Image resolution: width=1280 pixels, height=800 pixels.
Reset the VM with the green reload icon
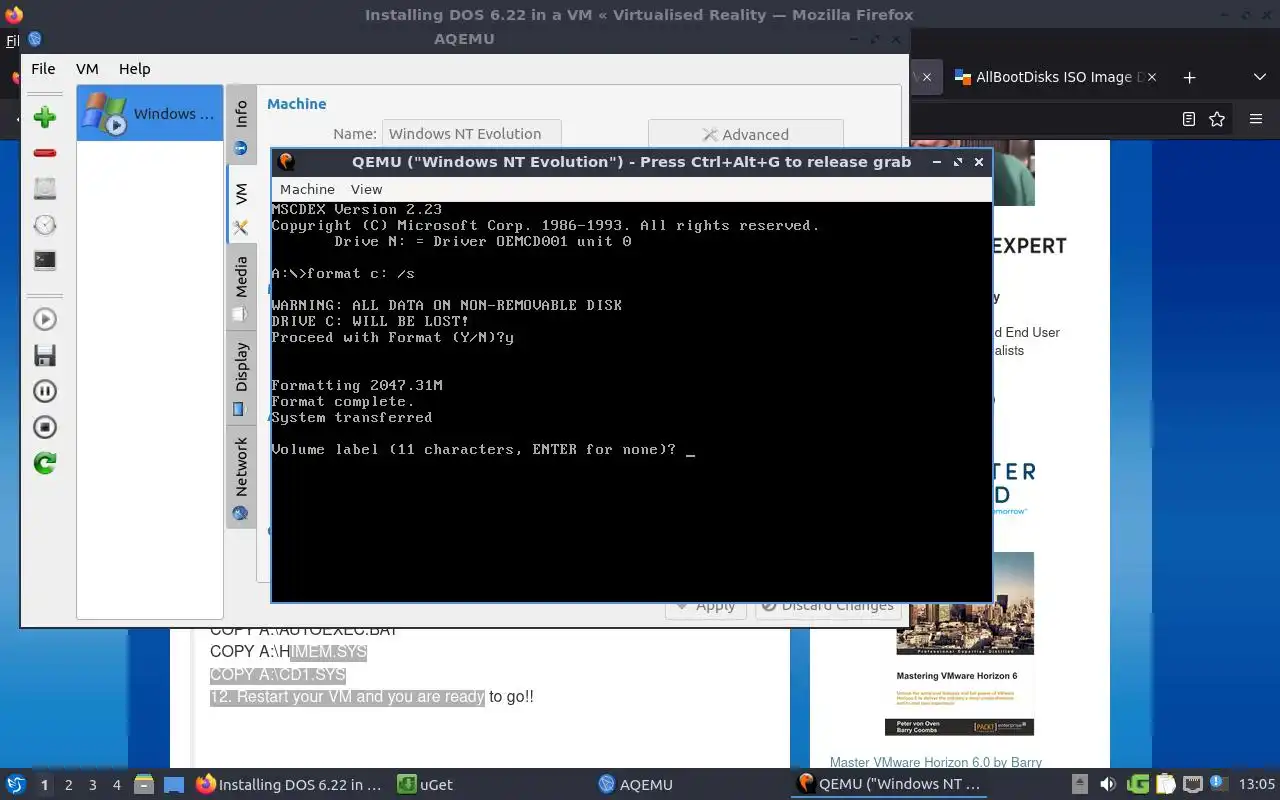point(44,463)
